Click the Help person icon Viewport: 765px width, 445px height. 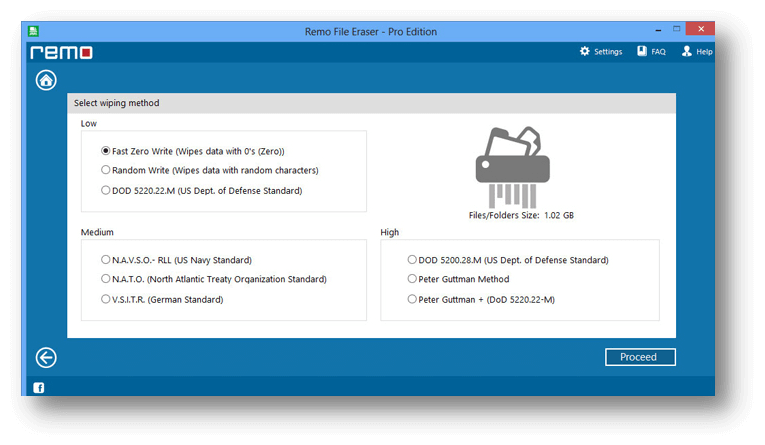(686, 51)
